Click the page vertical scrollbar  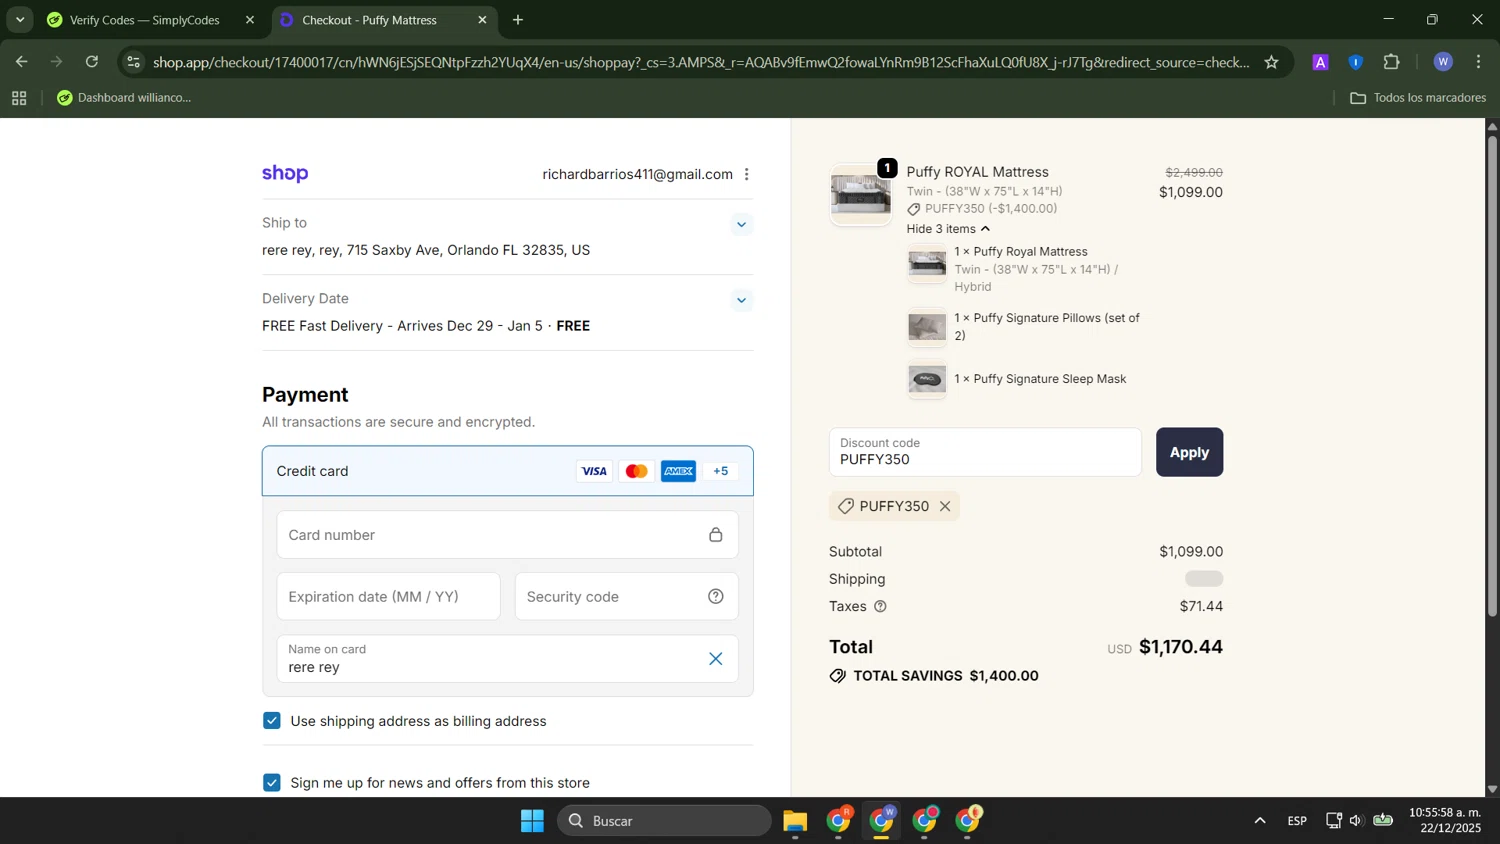pos(1492,375)
